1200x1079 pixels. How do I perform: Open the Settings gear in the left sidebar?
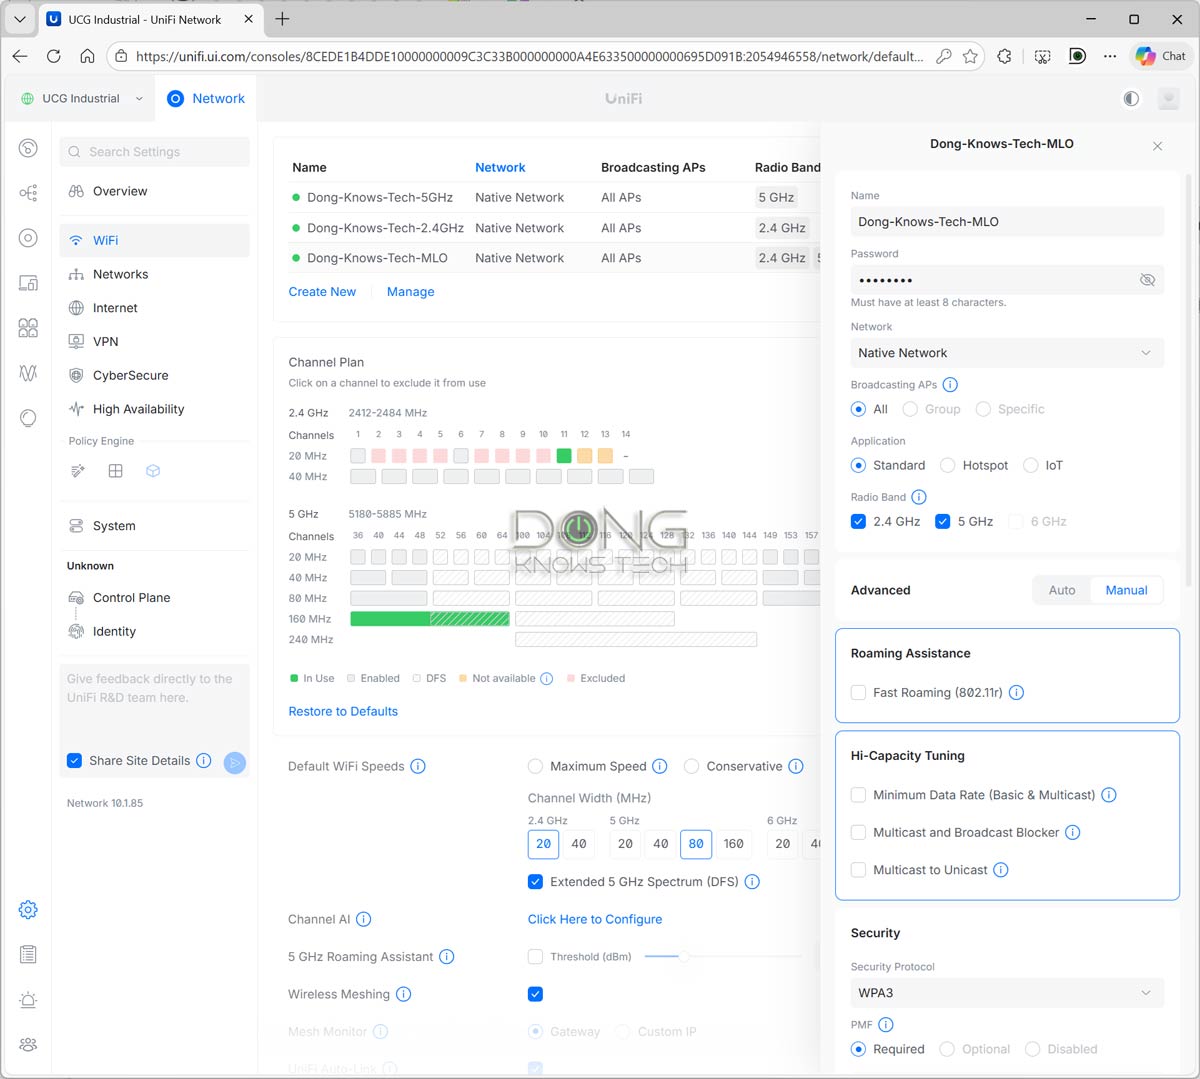[x=27, y=909]
